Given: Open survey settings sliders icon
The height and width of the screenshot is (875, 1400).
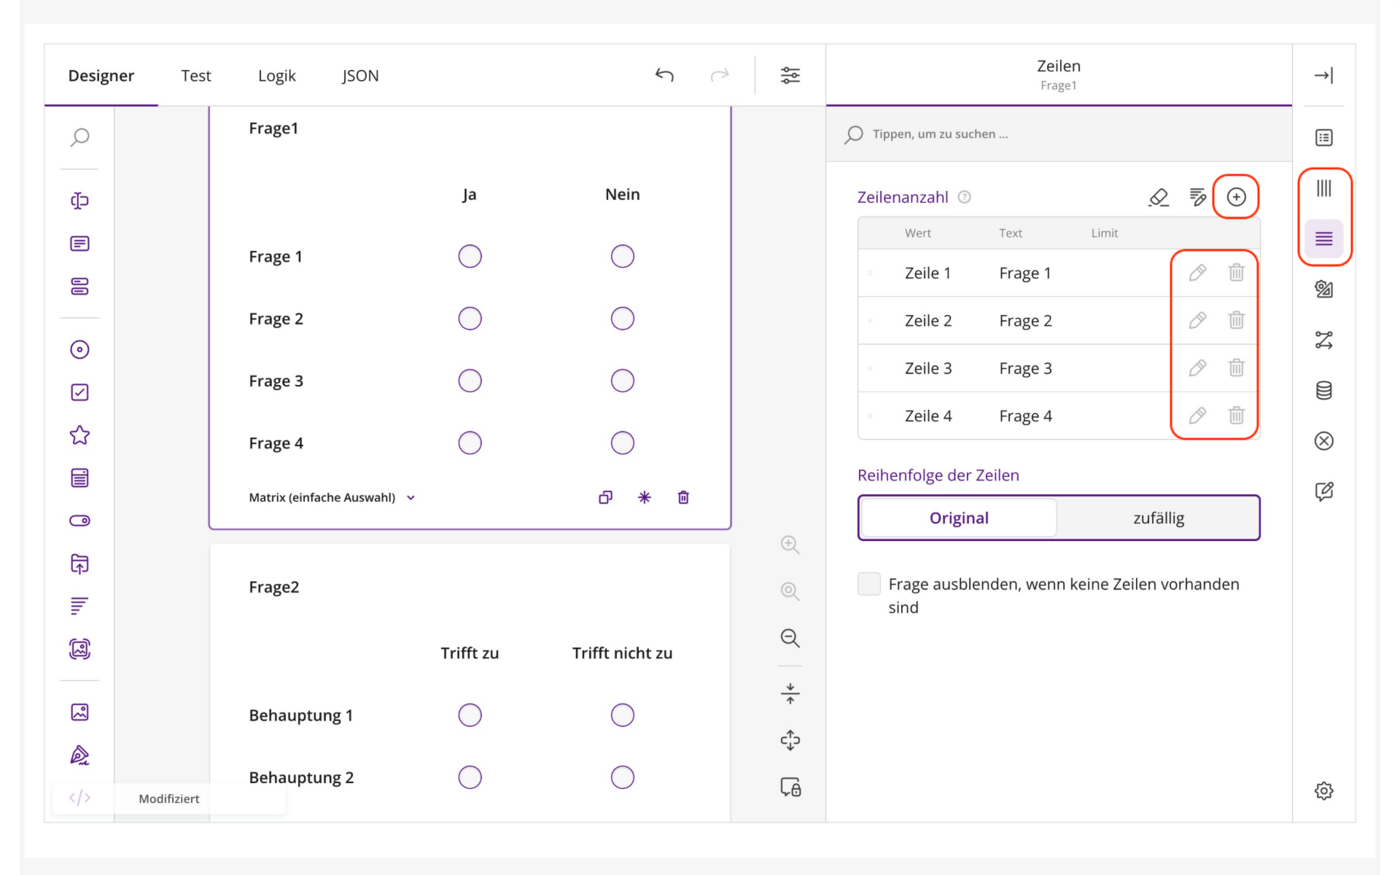Looking at the screenshot, I should click(x=790, y=75).
